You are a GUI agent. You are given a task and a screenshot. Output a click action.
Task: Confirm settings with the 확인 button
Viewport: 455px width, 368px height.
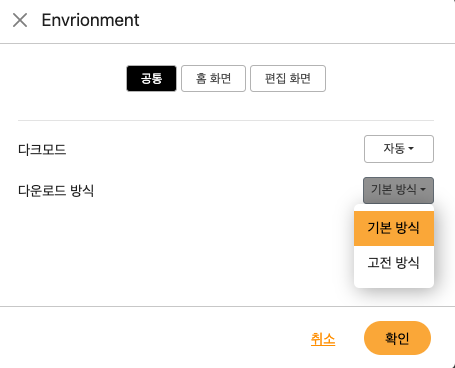[x=397, y=338]
